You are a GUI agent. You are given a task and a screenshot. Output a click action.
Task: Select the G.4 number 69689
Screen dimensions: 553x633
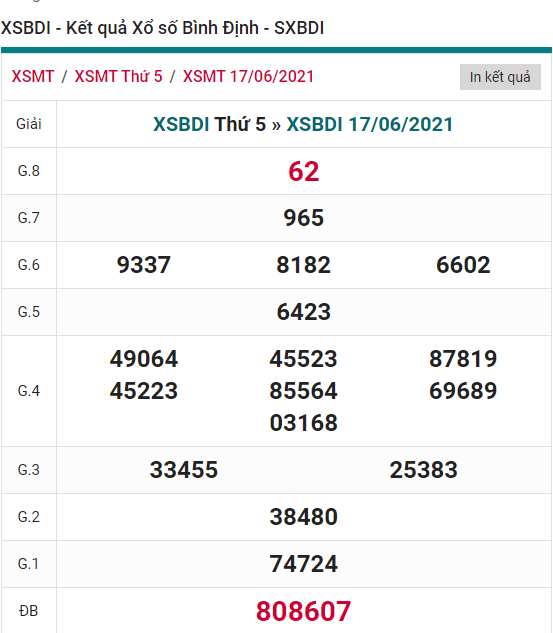(463, 390)
